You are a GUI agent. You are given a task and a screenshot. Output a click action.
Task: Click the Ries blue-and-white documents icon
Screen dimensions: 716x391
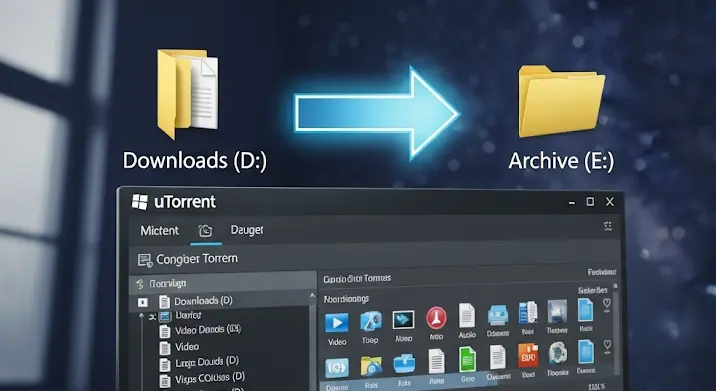pyautogui.click(x=528, y=313)
